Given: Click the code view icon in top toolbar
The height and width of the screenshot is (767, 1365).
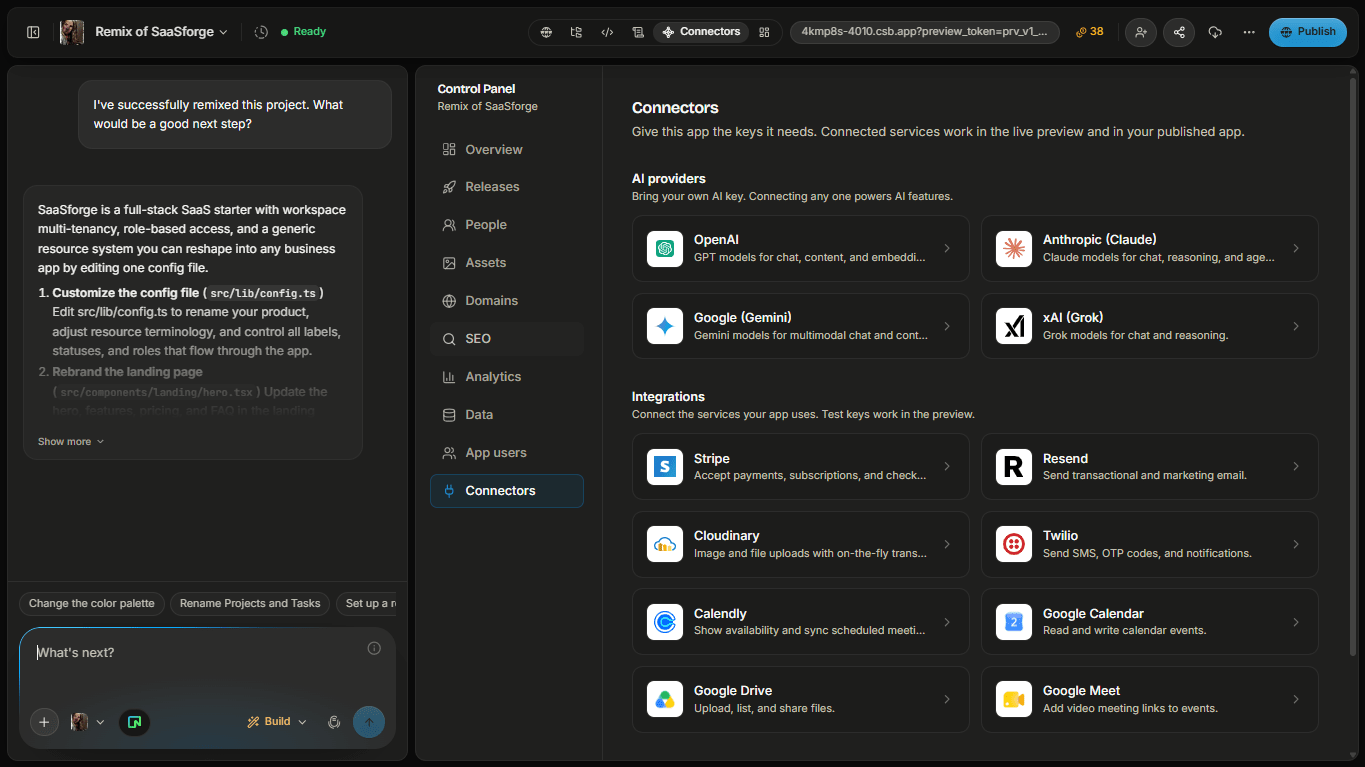Looking at the screenshot, I should [x=607, y=32].
